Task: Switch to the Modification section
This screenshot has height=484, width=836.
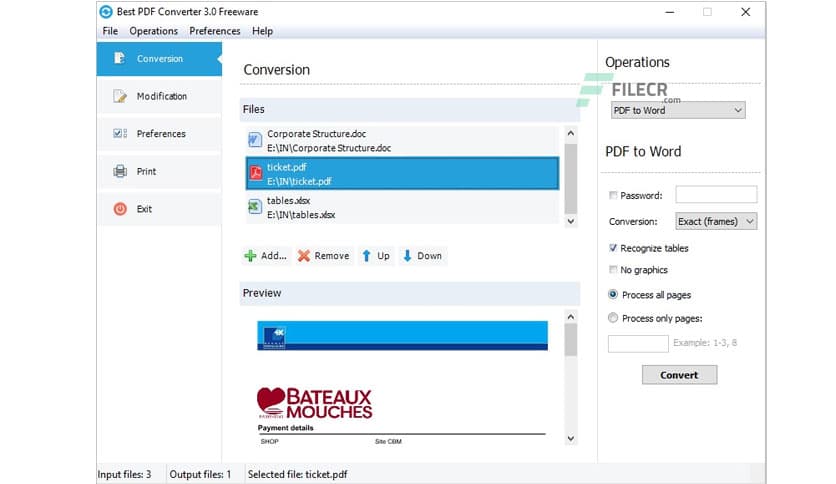Action: coord(159,96)
